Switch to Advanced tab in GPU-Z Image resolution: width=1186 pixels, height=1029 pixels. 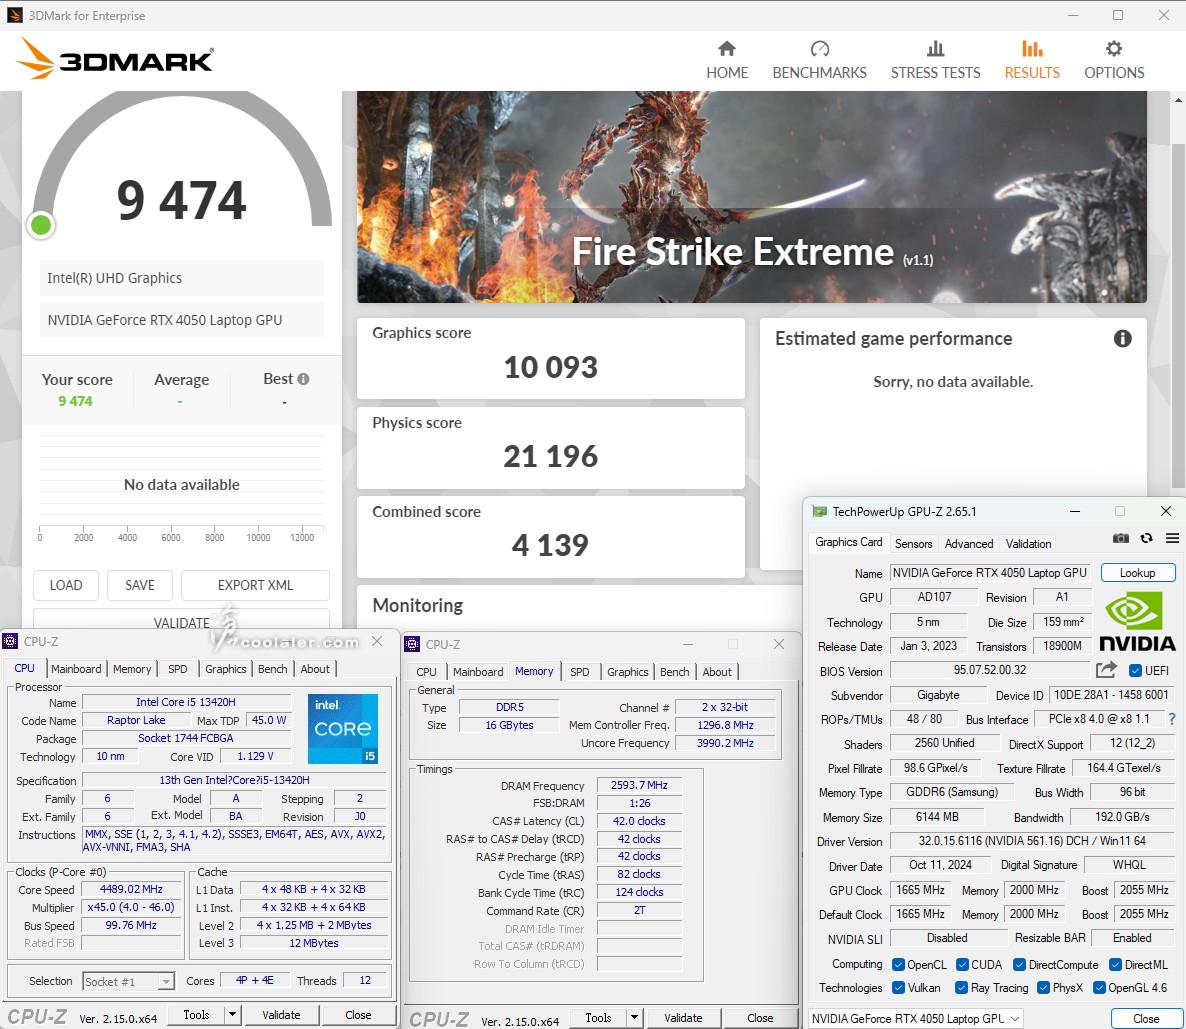point(969,543)
